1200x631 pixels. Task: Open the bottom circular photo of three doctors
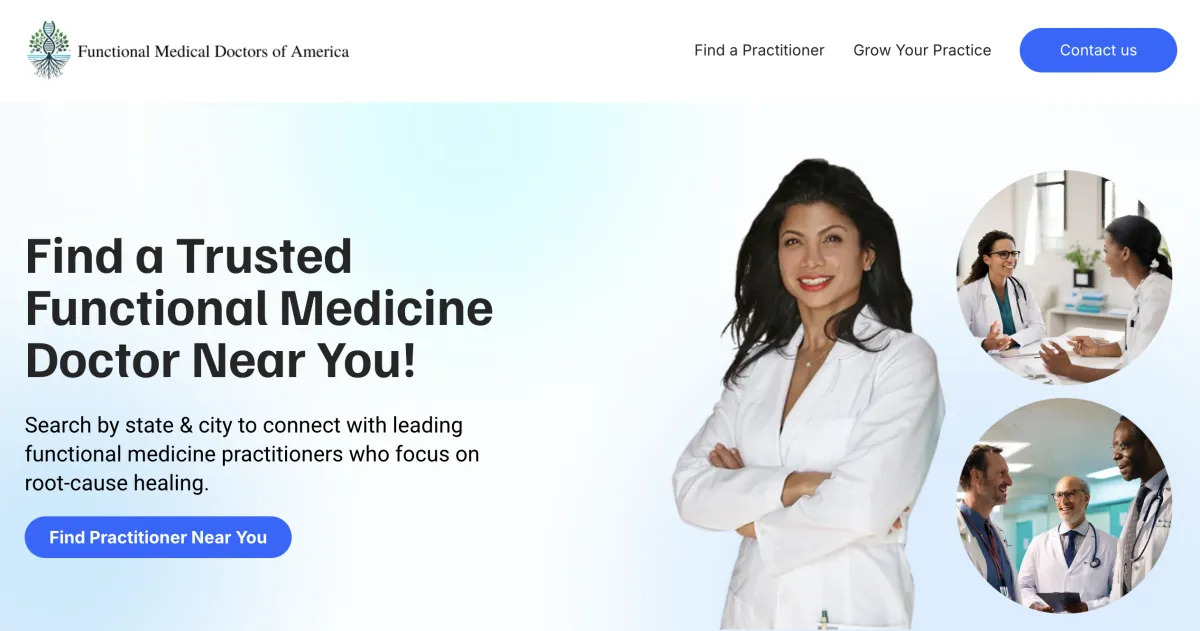[x=1064, y=507]
